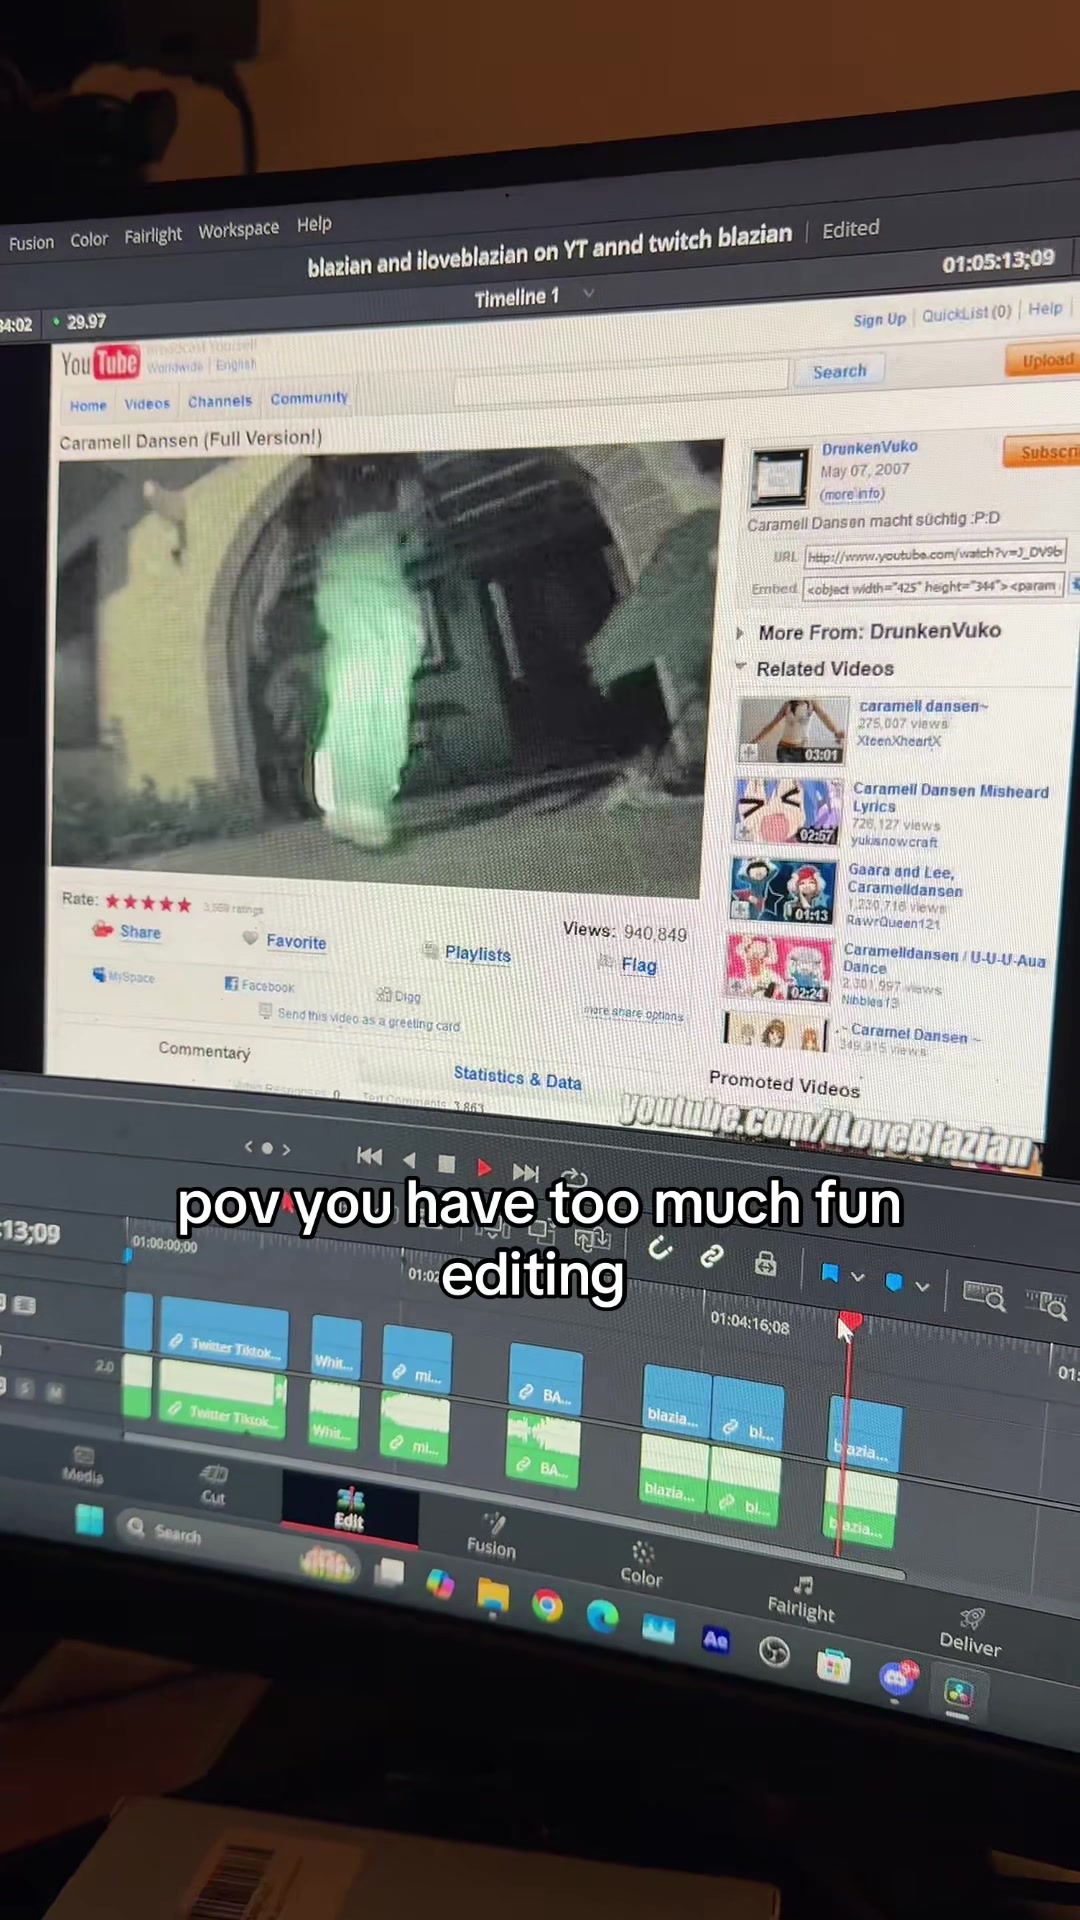Add a blue flag to the clip
The image size is (1080, 1920).
pyautogui.click(x=829, y=1273)
